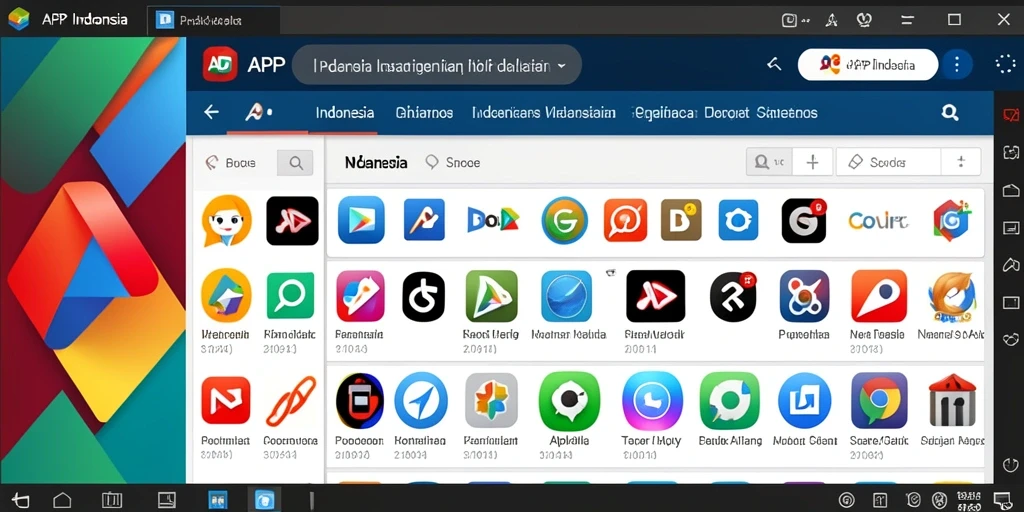Open the black G icon with red badge

pos(804,221)
